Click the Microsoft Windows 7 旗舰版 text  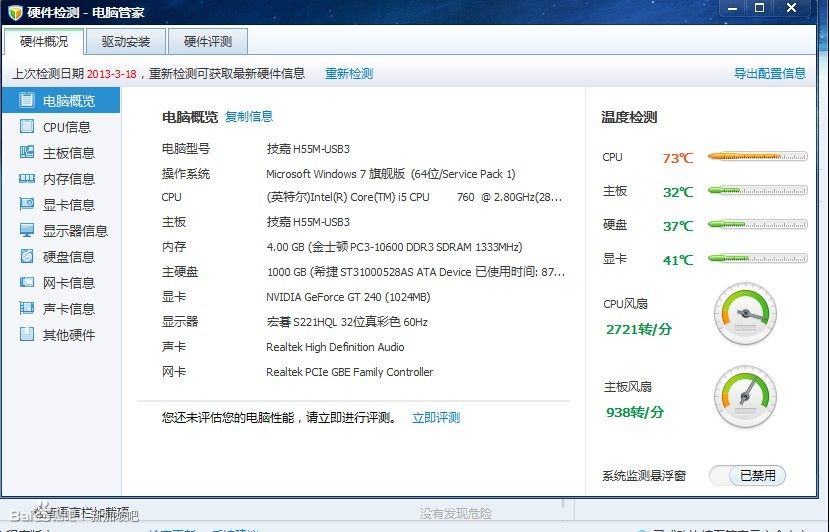tap(390, 174)
